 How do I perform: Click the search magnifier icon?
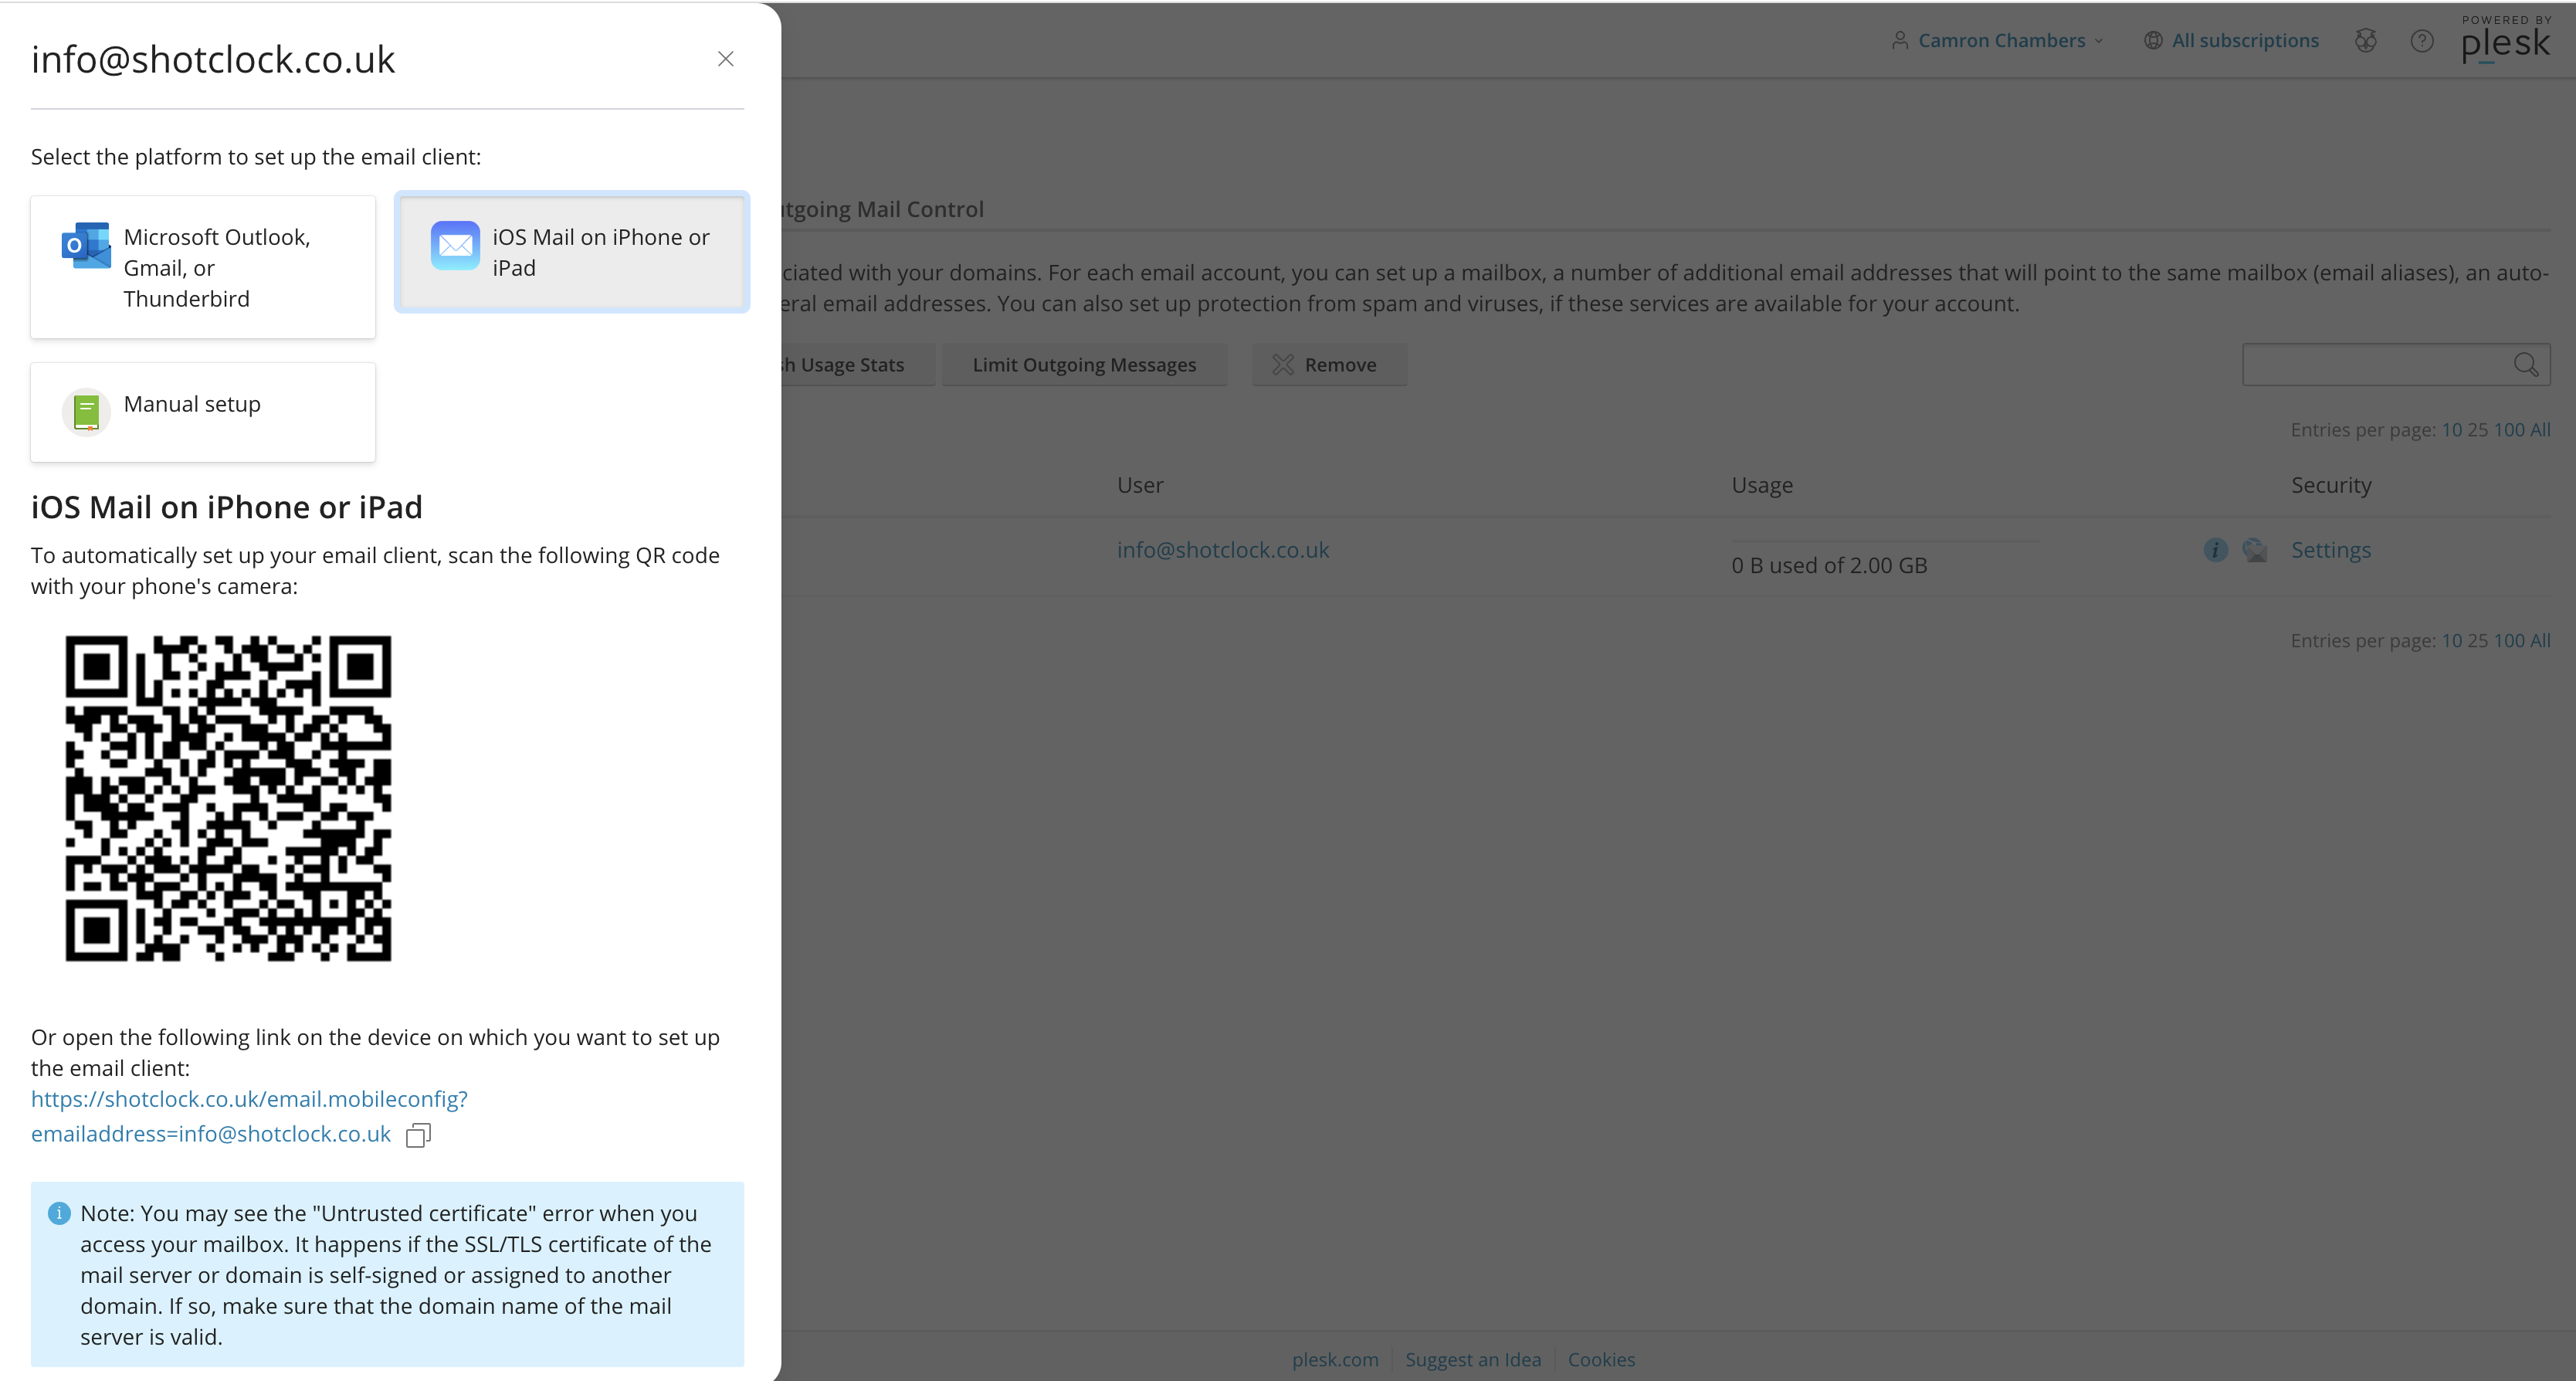2526,365
